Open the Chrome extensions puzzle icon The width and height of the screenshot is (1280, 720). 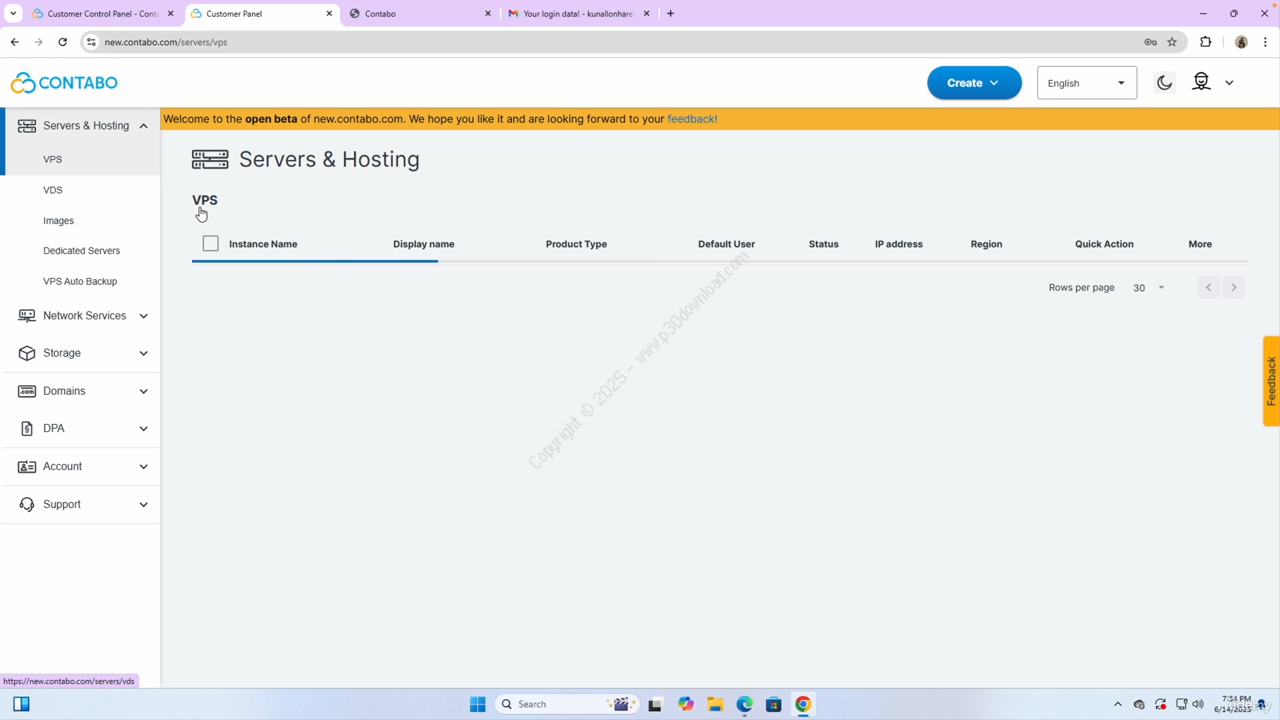click(x=1205, y=42)
